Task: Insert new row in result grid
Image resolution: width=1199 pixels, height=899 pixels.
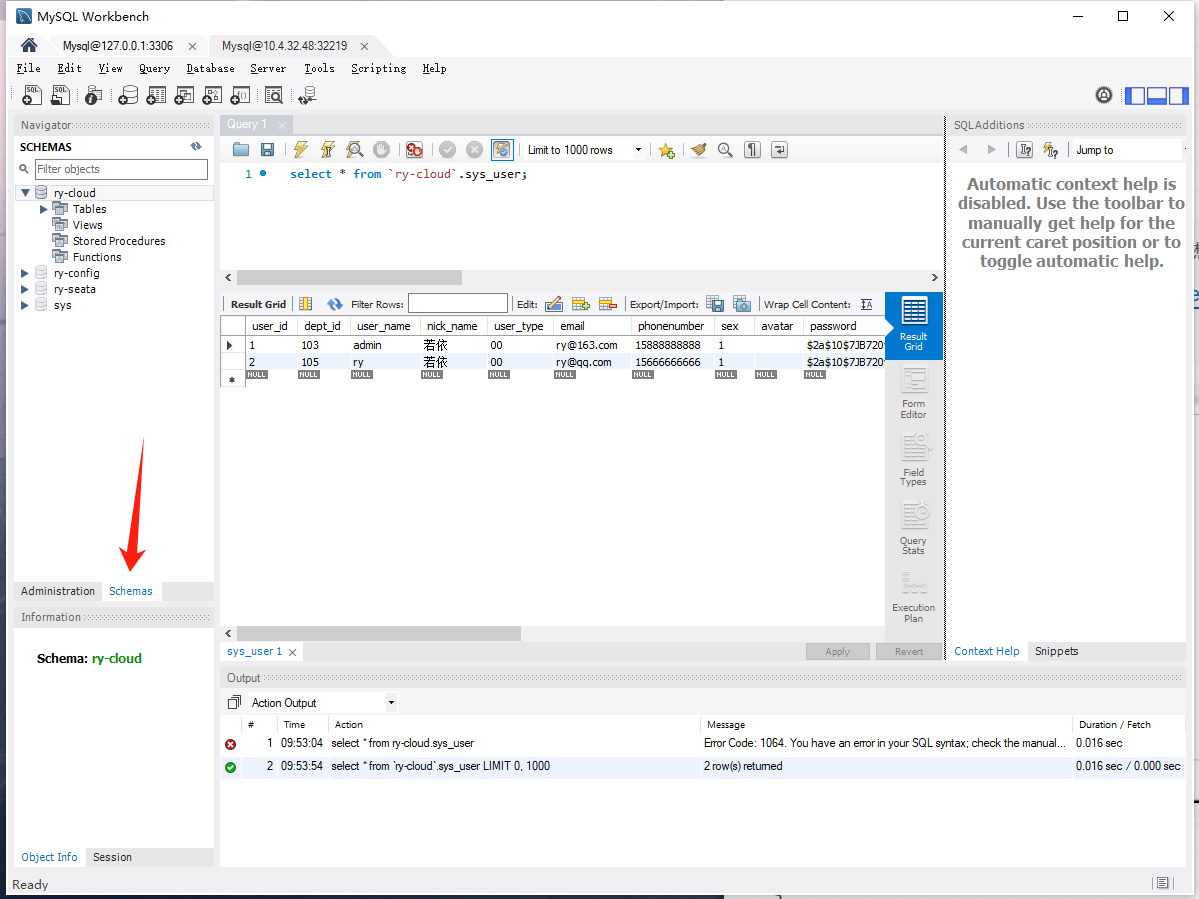Action: click(580, 304)
